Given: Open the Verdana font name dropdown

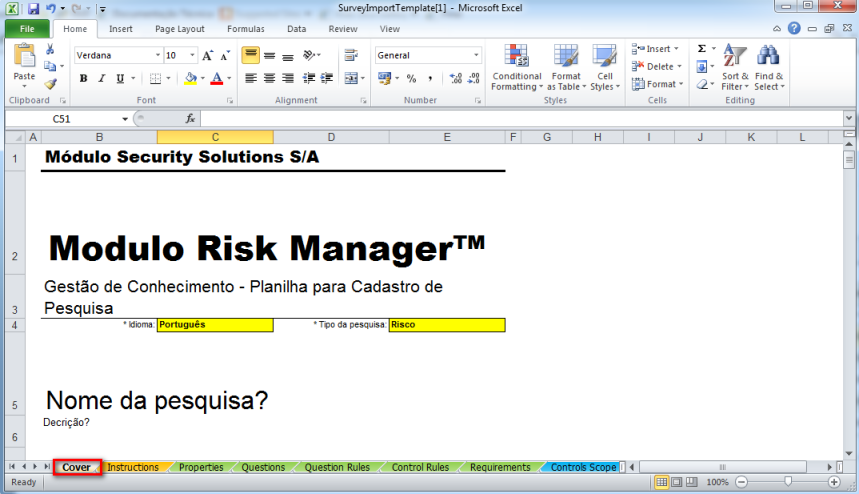Looking at the screenshot, I should click(158, 55).
